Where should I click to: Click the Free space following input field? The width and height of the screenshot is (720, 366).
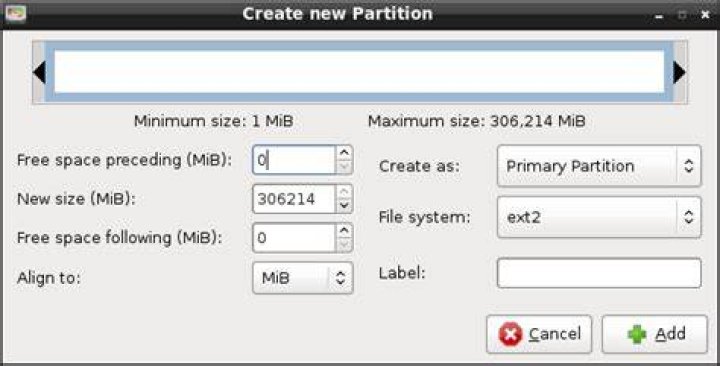click(294, 237)
